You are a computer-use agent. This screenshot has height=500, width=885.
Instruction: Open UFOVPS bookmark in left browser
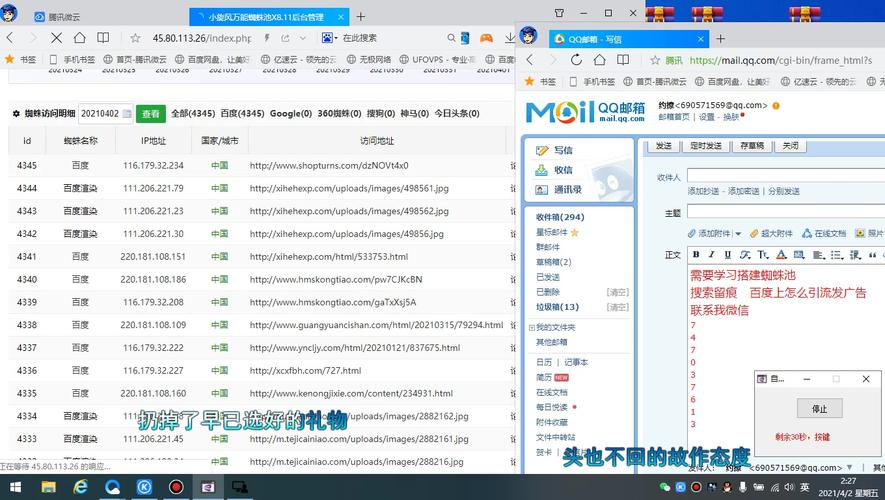(437, 59)
